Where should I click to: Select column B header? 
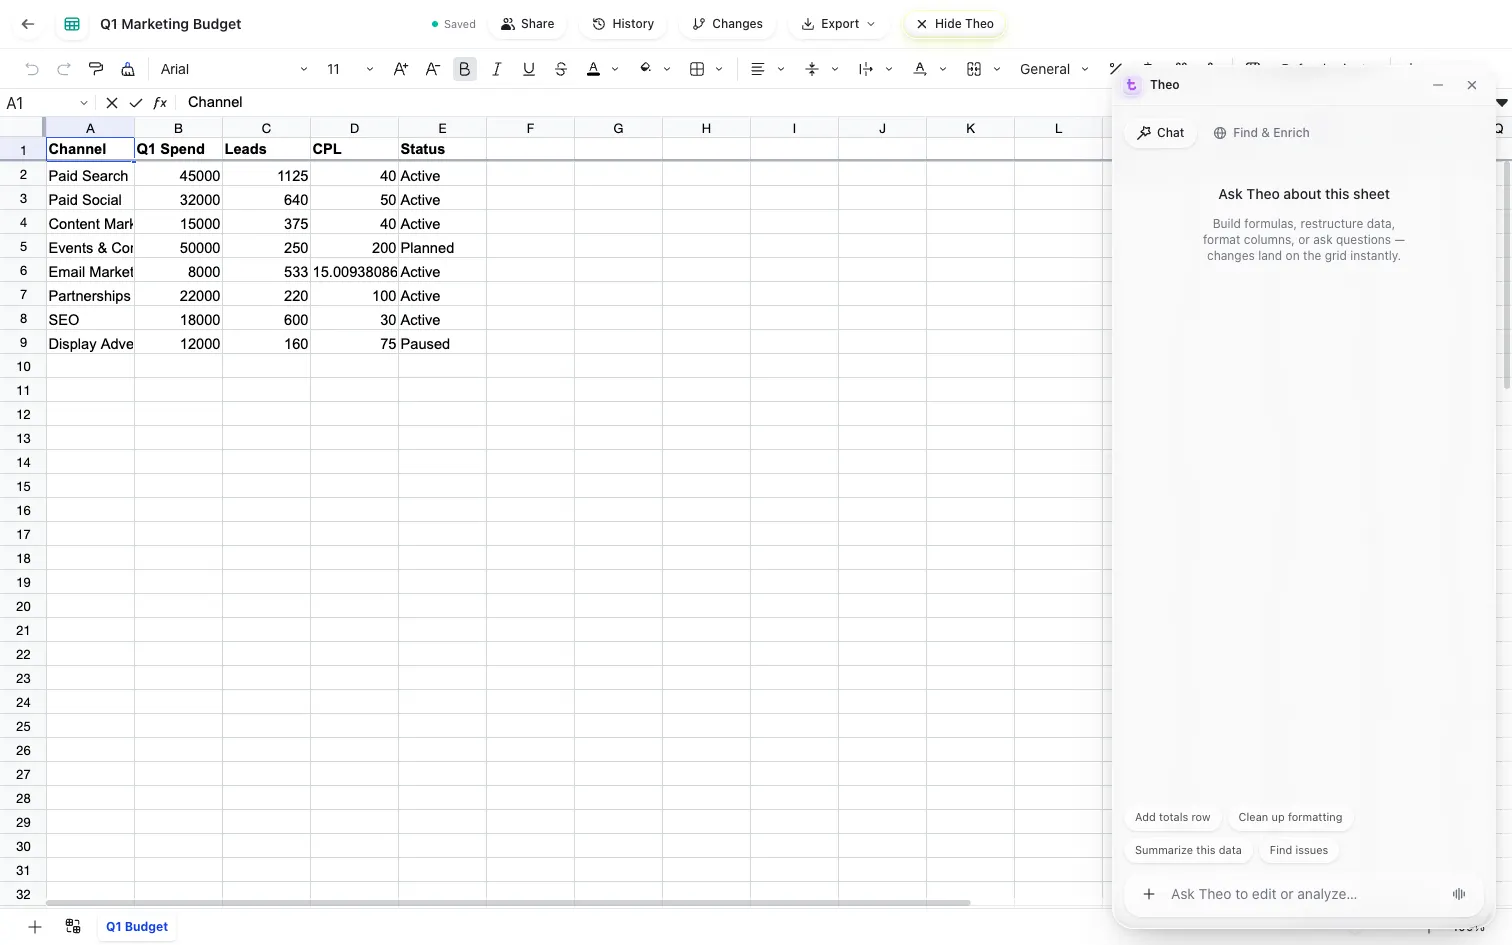pos(178,128)
